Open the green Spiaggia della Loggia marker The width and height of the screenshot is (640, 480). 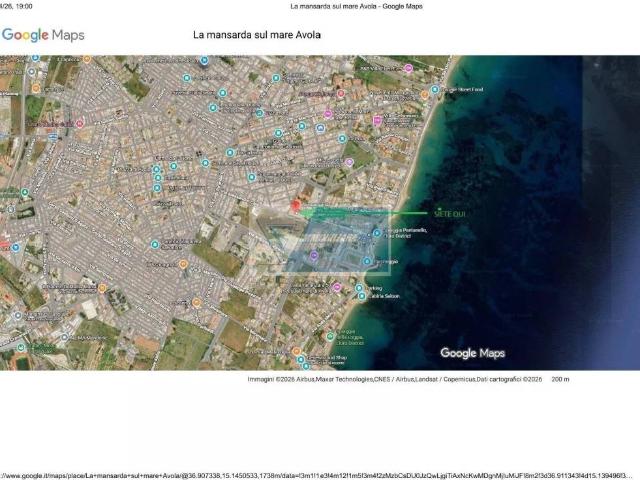click(x=330, y=337)
